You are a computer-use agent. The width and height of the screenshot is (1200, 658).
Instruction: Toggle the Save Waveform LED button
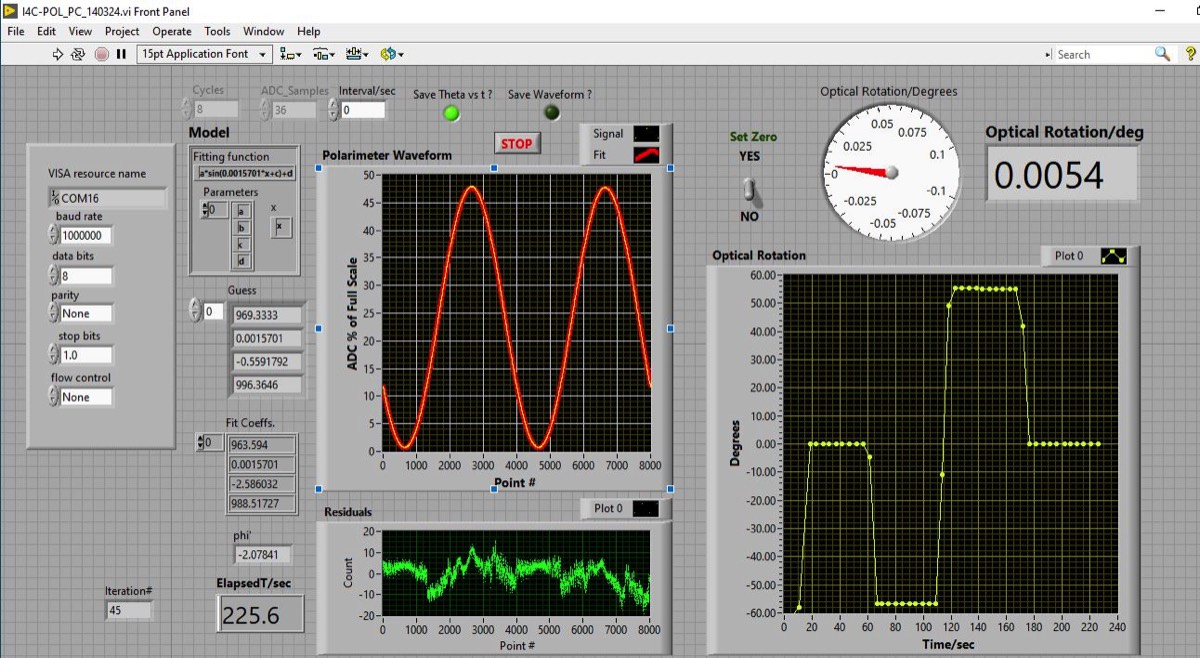pyautogui.click(x=551, y=112)
